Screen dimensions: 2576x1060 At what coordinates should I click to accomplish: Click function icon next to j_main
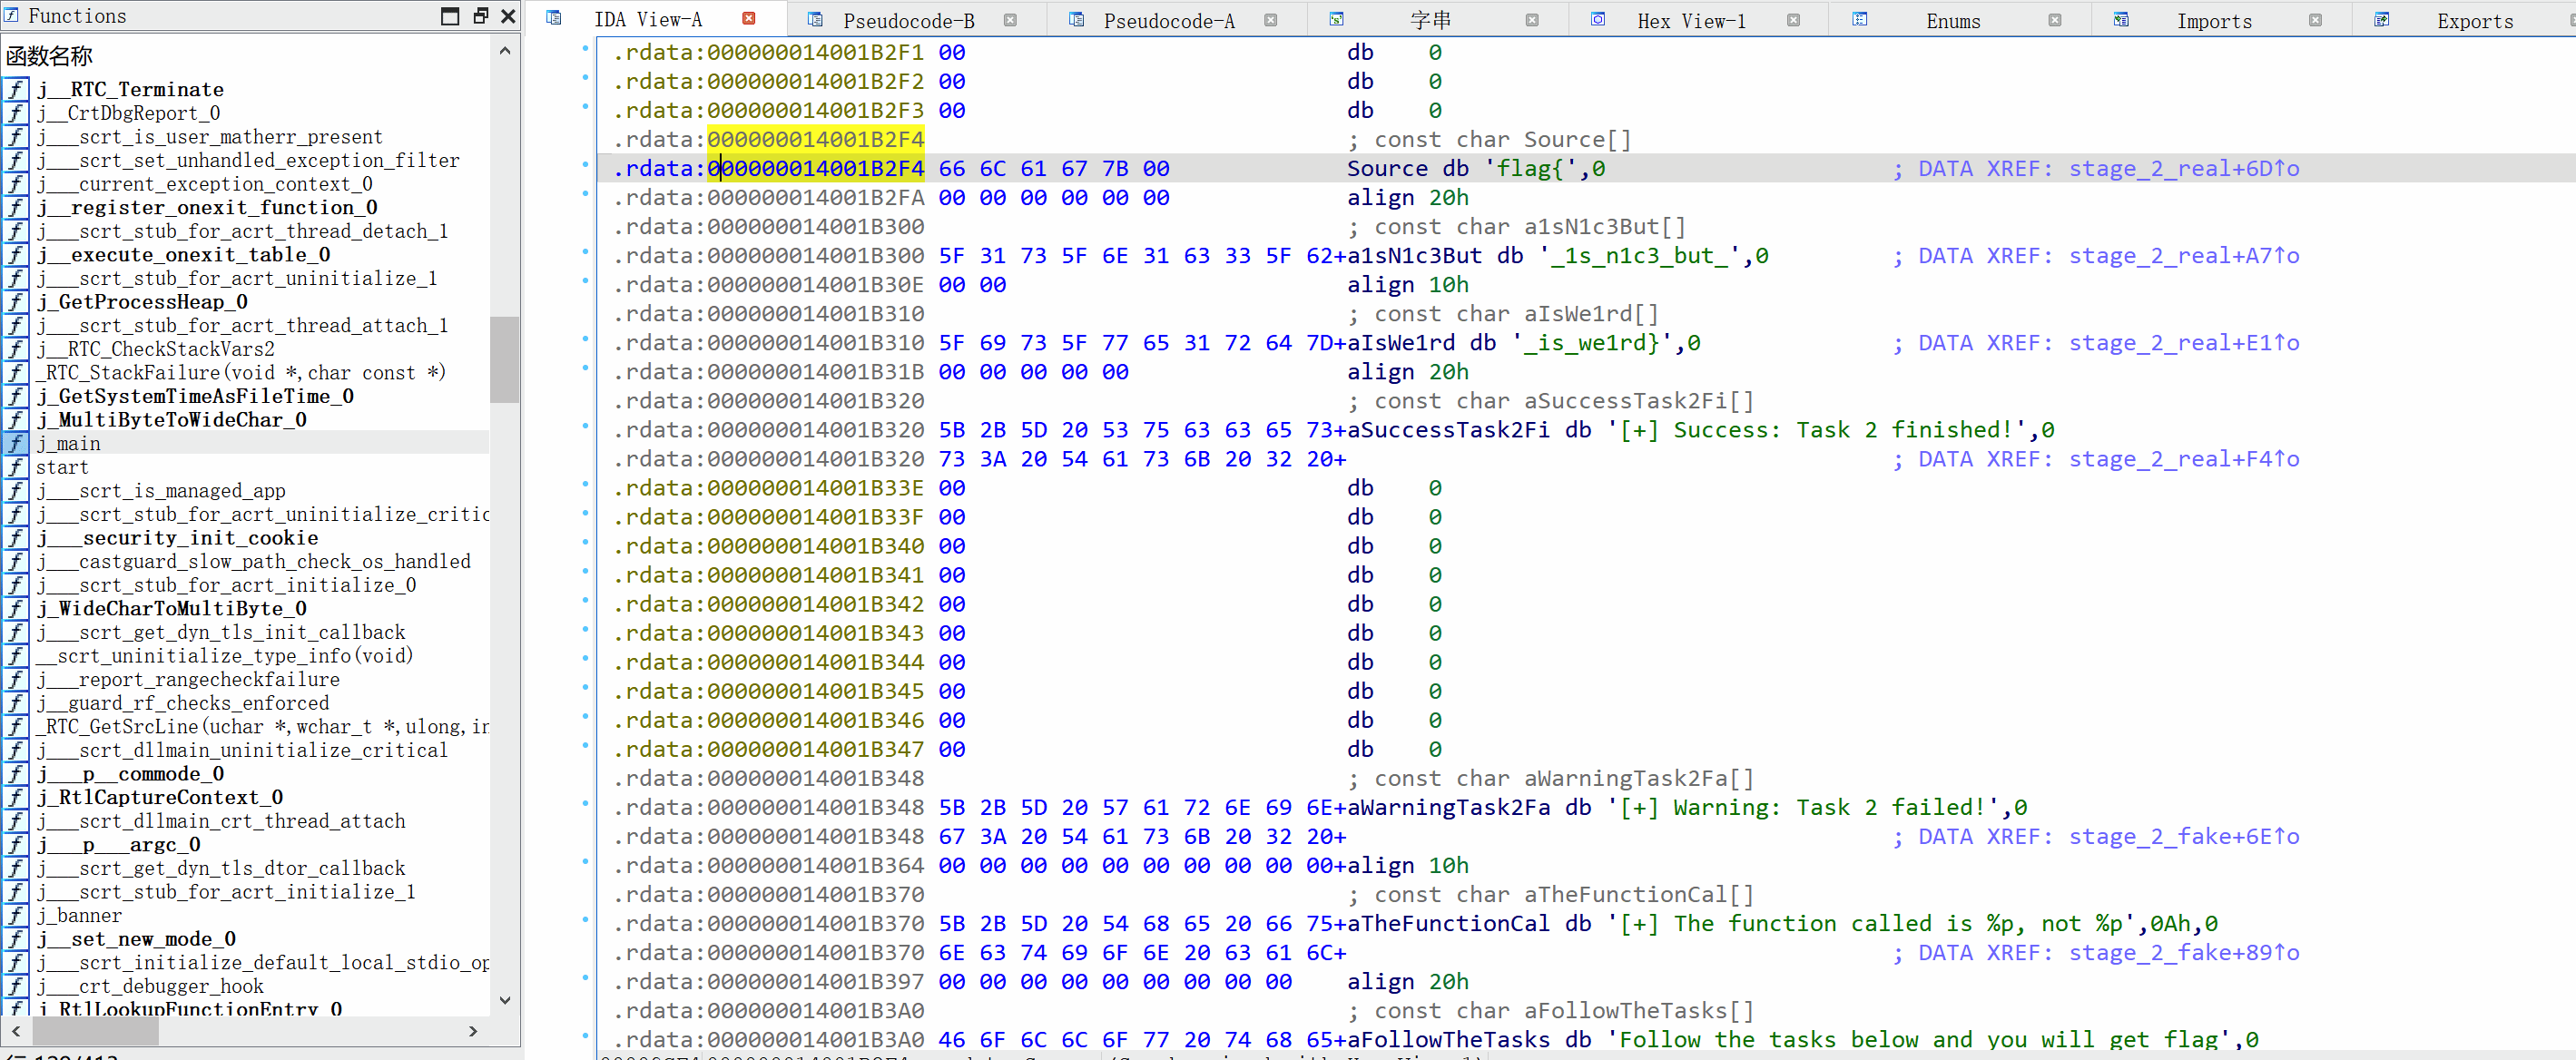click(x=15, y=443)
